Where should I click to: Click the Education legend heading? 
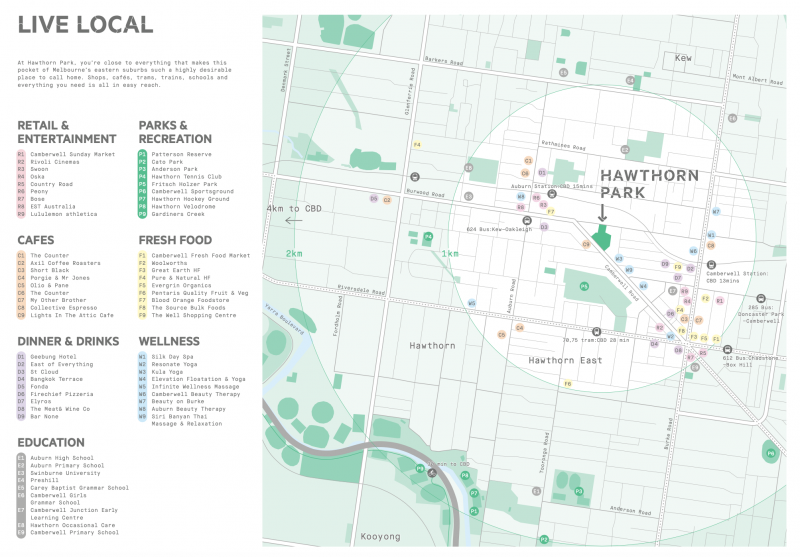51,443
